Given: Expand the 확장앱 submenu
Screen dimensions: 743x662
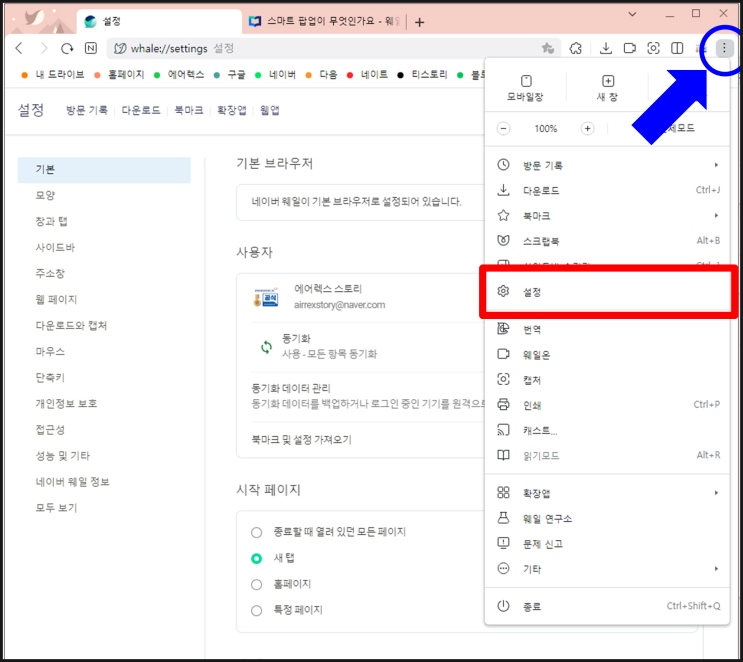Looking at the screenshot, I should tap(607, 493).
